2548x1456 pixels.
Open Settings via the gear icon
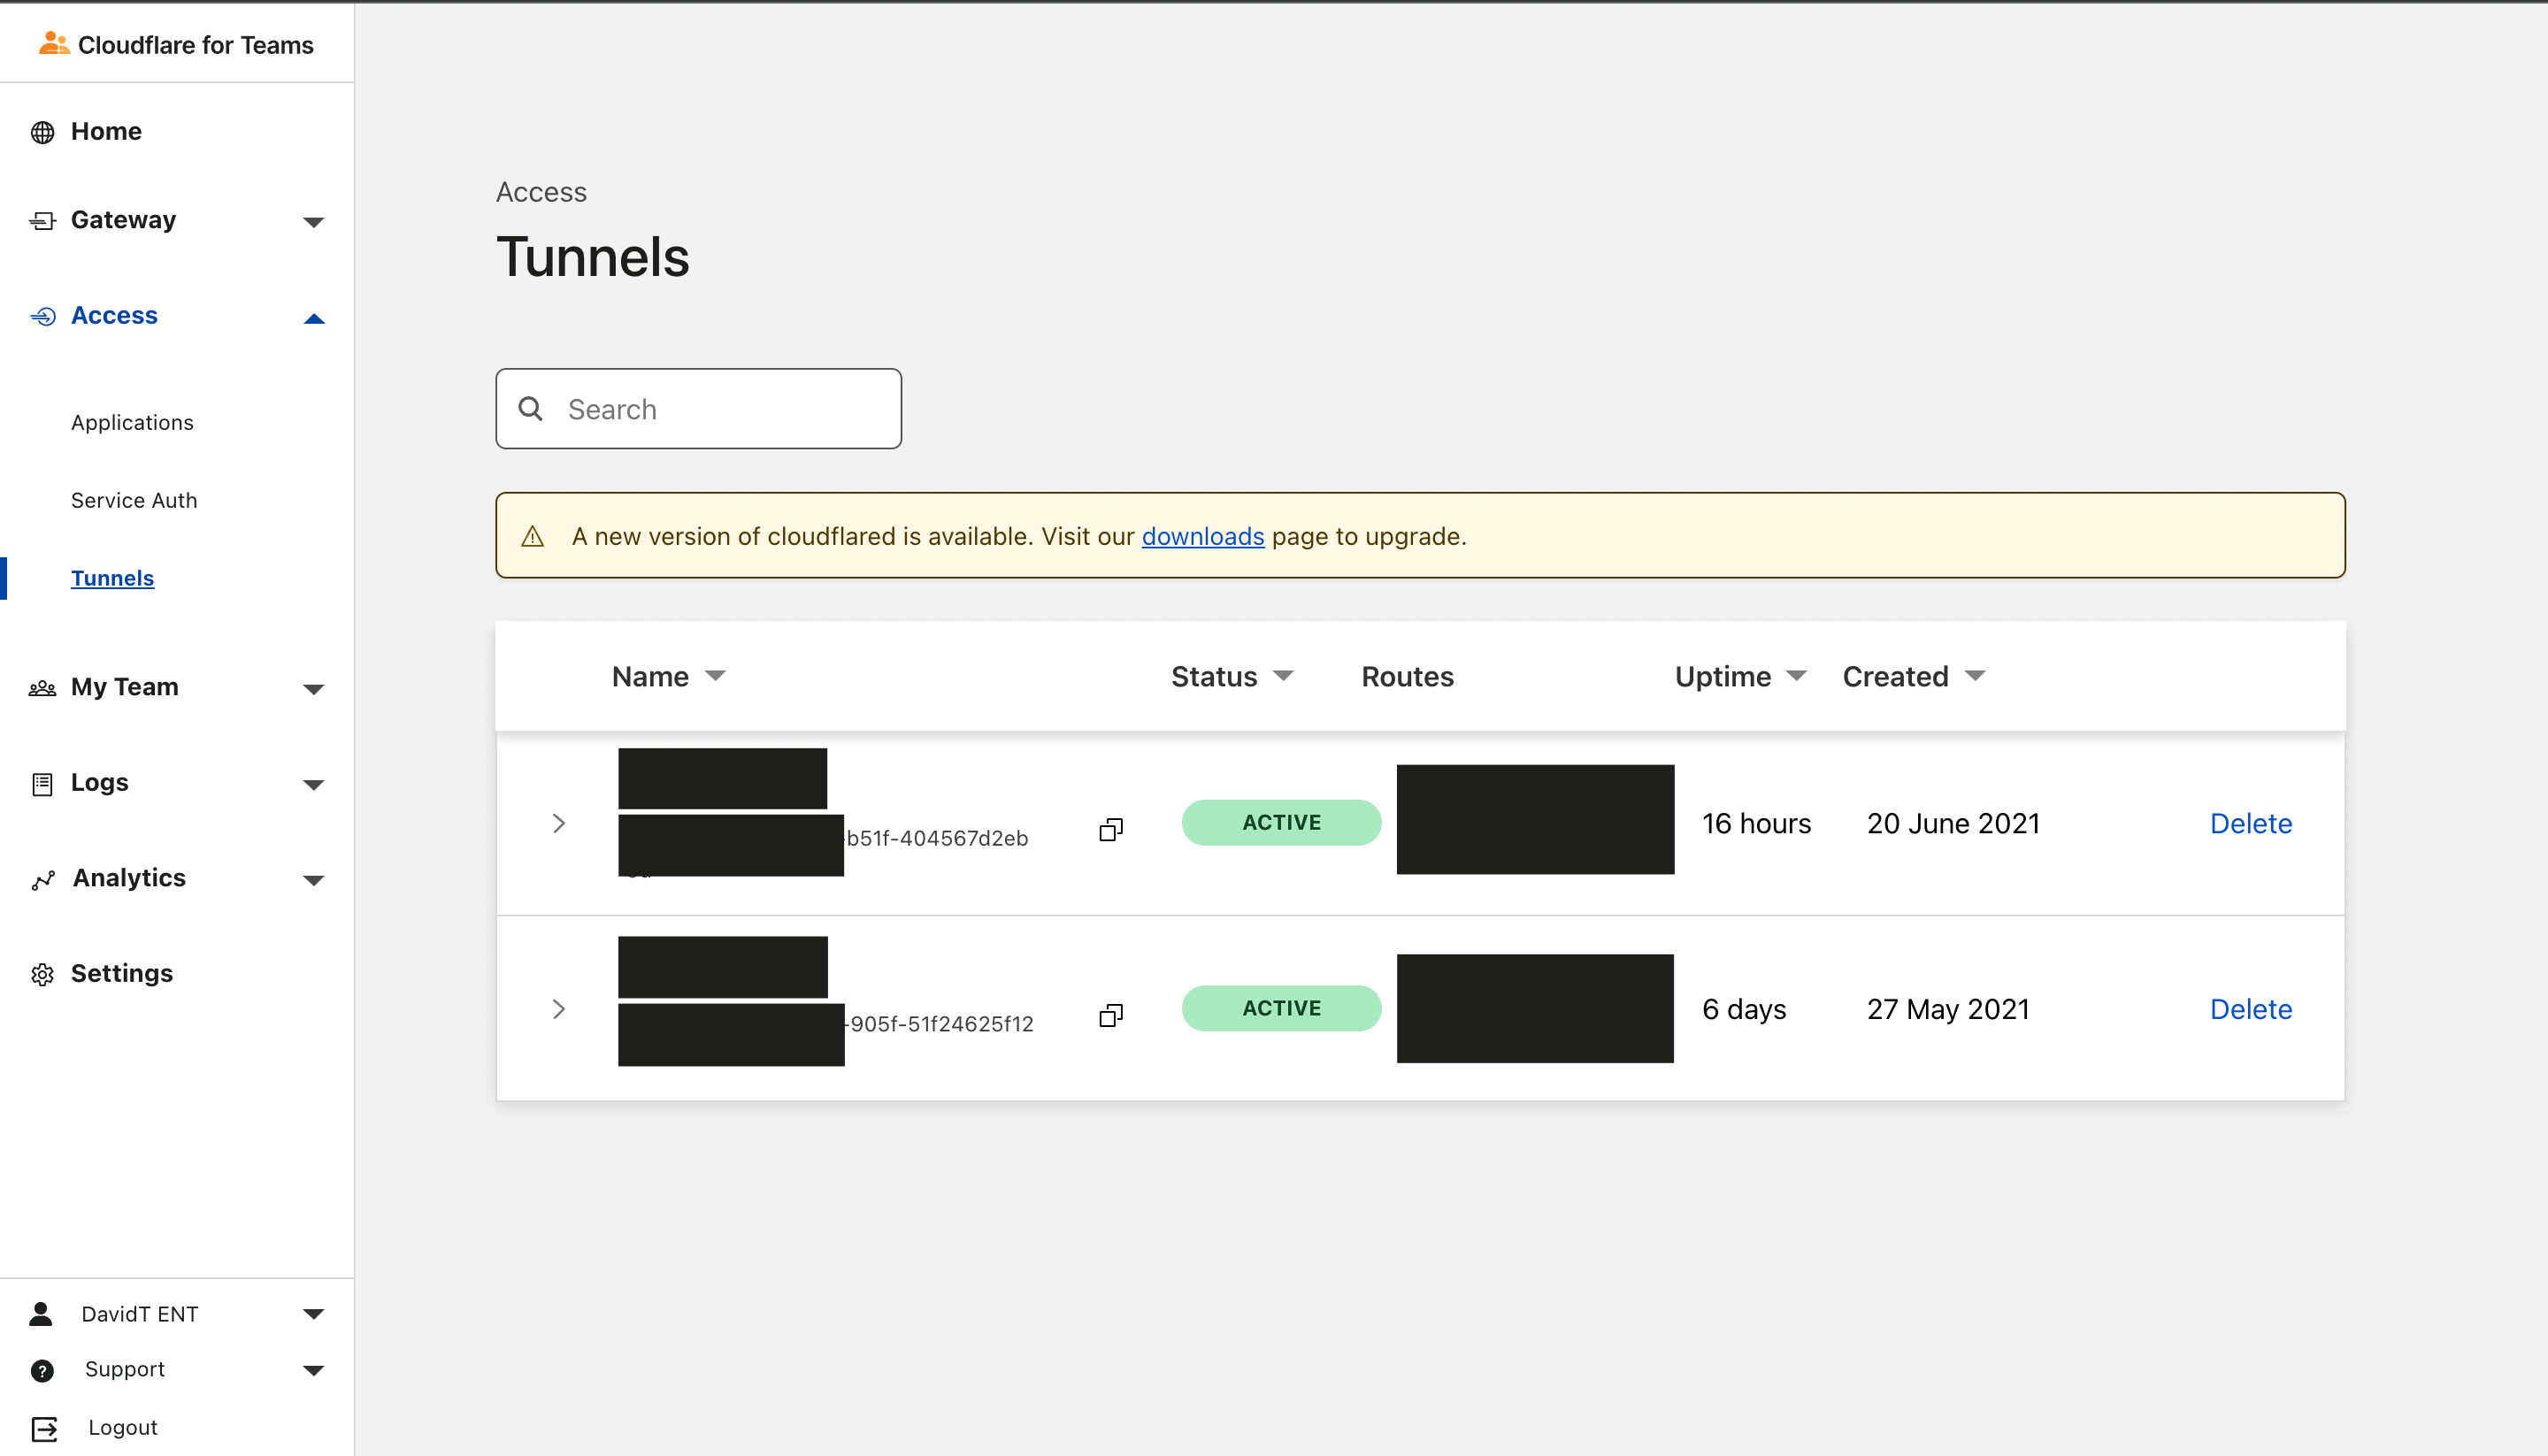[x=42, y=973]
